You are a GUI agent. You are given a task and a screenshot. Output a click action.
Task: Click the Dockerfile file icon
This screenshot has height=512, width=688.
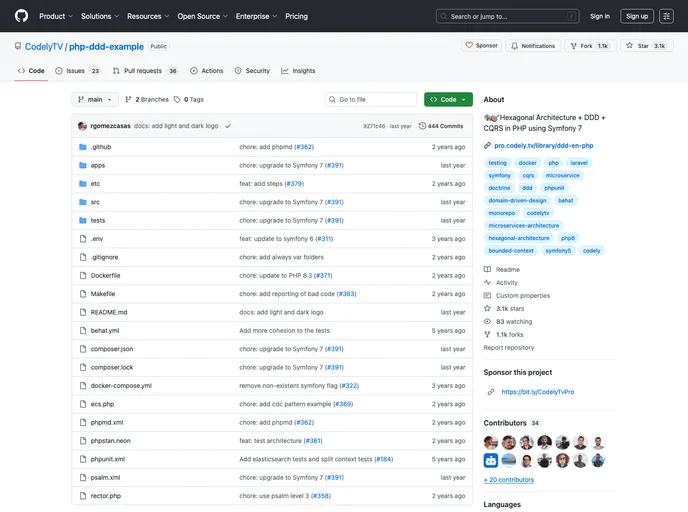click(82, 276)
